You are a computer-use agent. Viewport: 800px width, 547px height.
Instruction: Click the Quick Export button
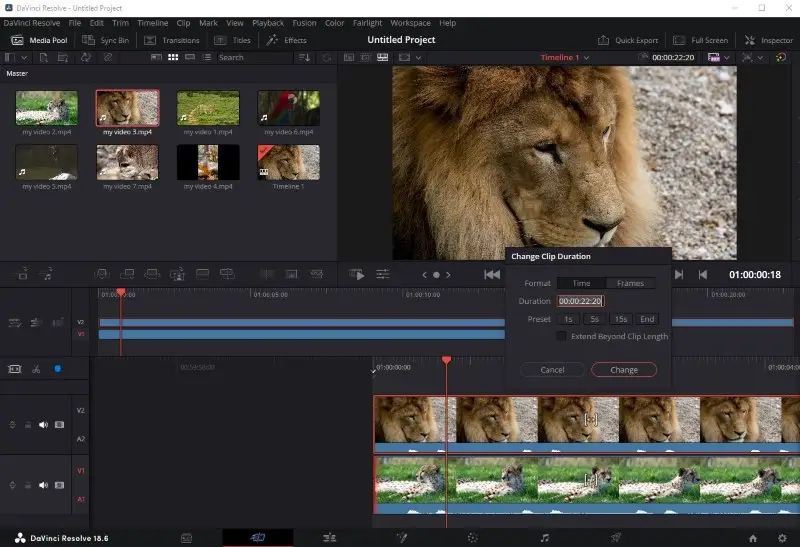628,40
